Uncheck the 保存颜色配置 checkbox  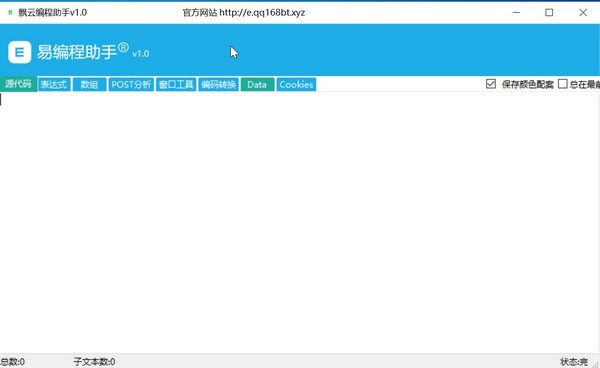(x=491, y=84)
